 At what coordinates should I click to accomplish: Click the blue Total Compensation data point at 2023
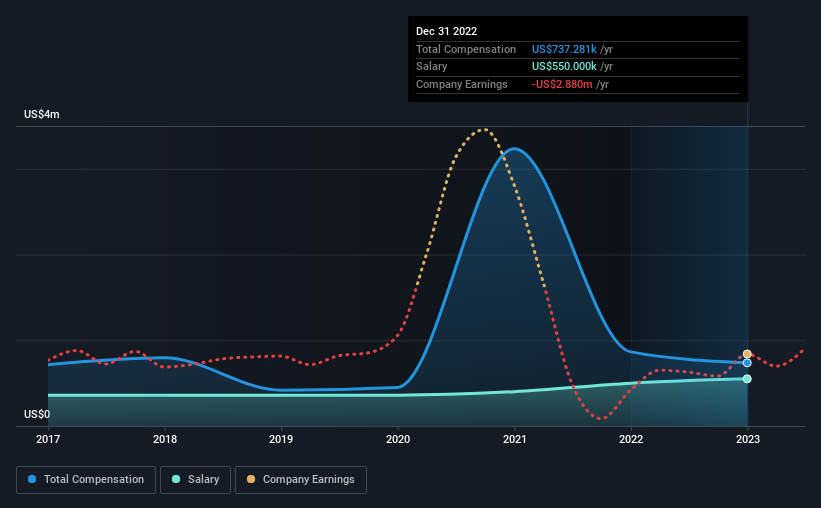pyautogui.click(x=747, y=363)
